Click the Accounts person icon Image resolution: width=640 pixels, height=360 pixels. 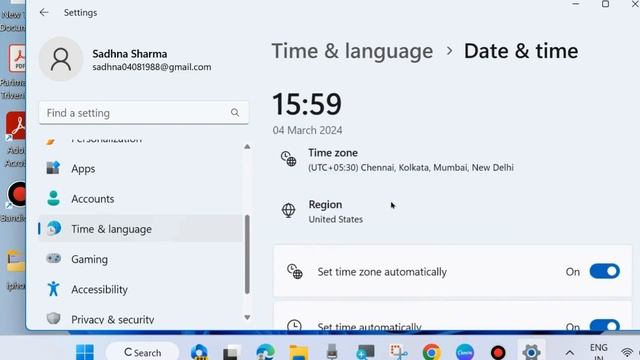click(x=53, y=198)
